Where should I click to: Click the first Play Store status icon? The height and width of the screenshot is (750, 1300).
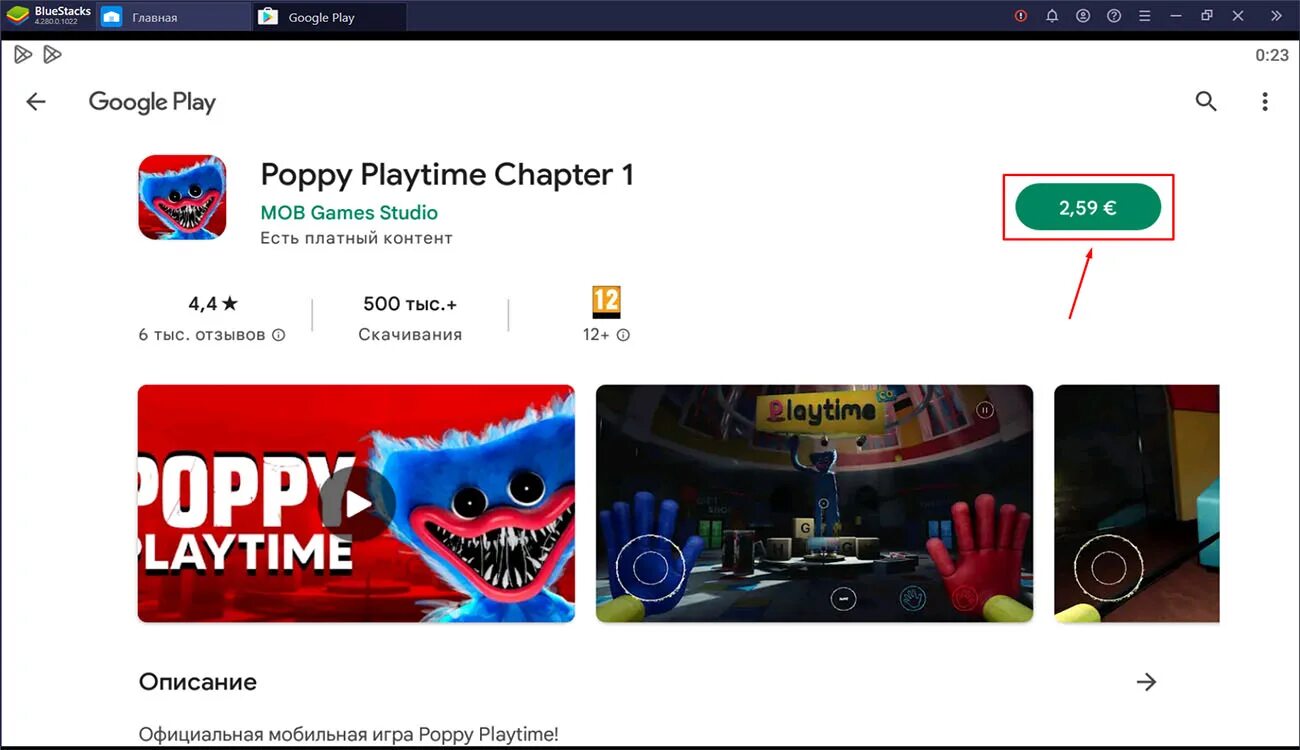click(23, 54)
